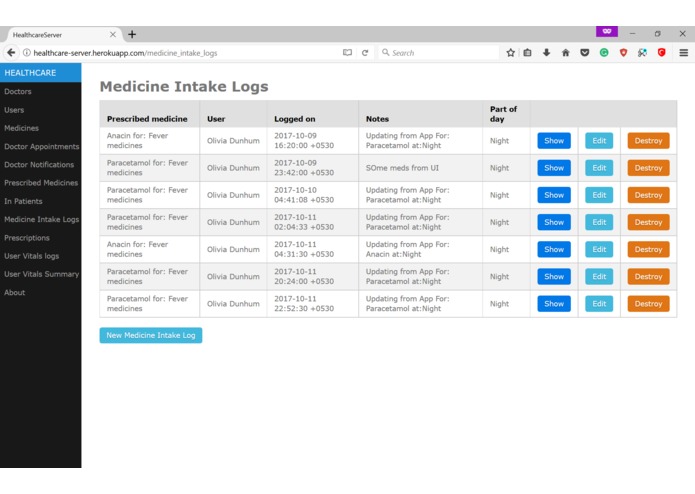
Task: Click the browser Search field
Action: [439, 53]
